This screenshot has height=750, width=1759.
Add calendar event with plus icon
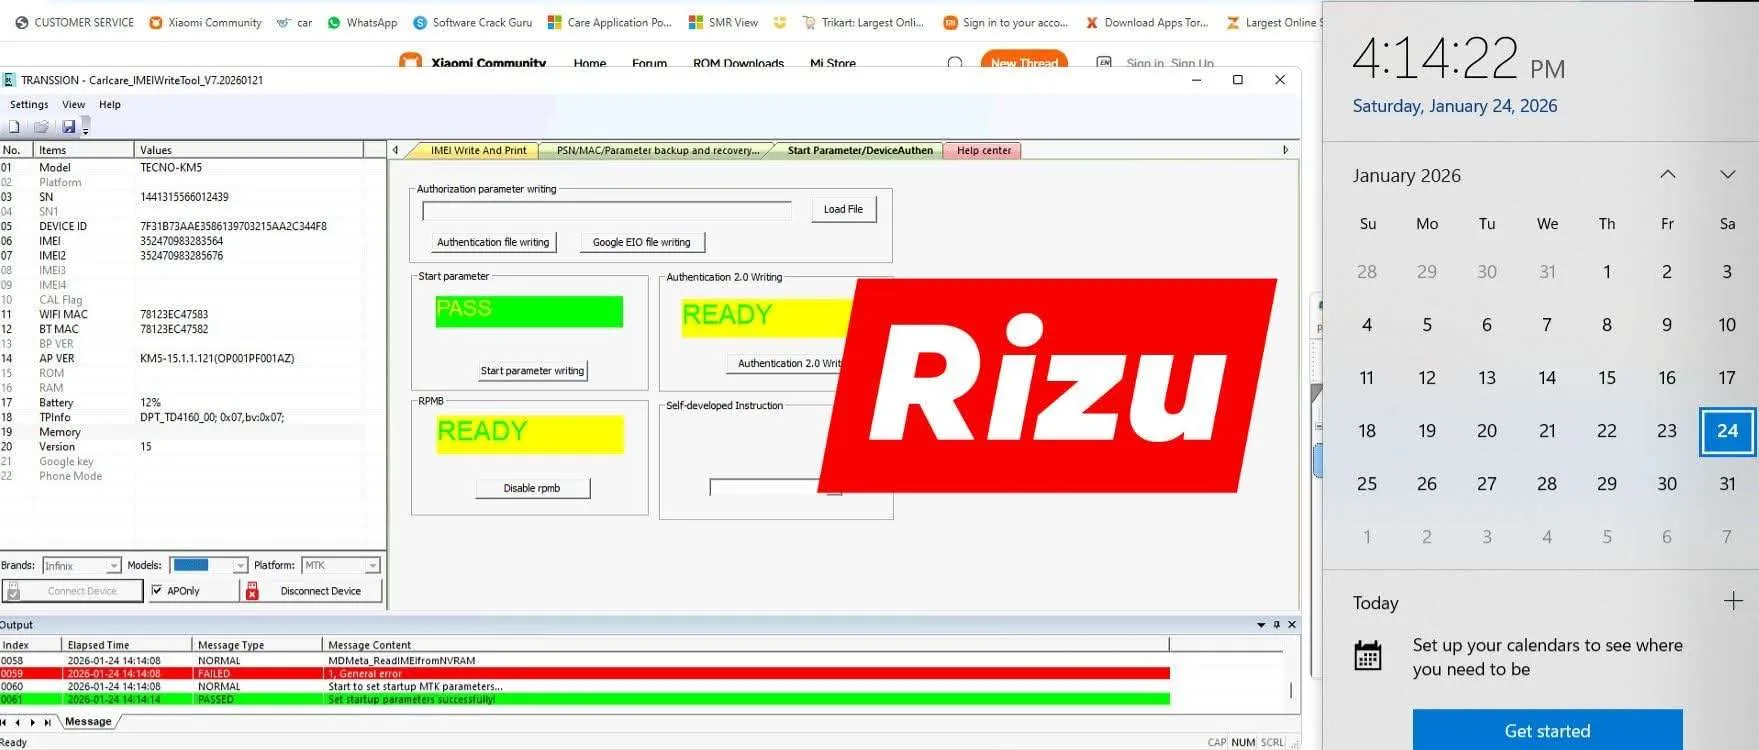(1733, 601)
